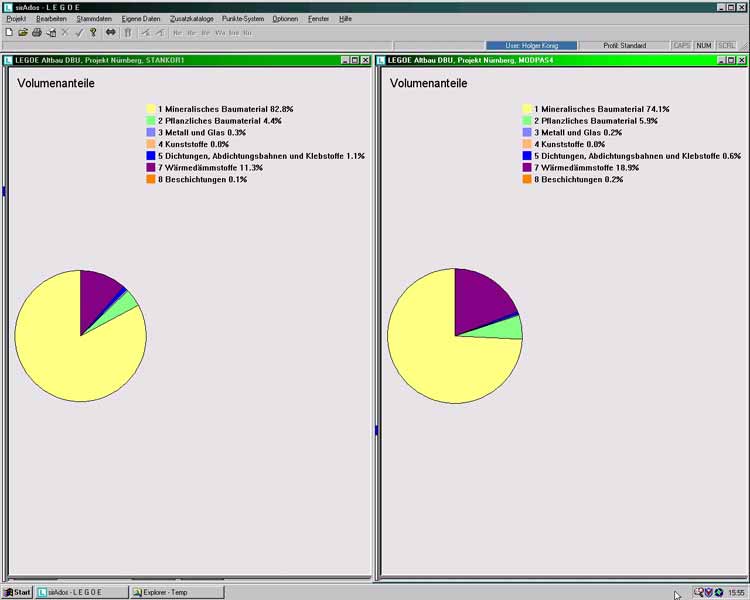Click the help question mark toolbar icon
Viewport: 750px width, 600px height.
(93, 32)
